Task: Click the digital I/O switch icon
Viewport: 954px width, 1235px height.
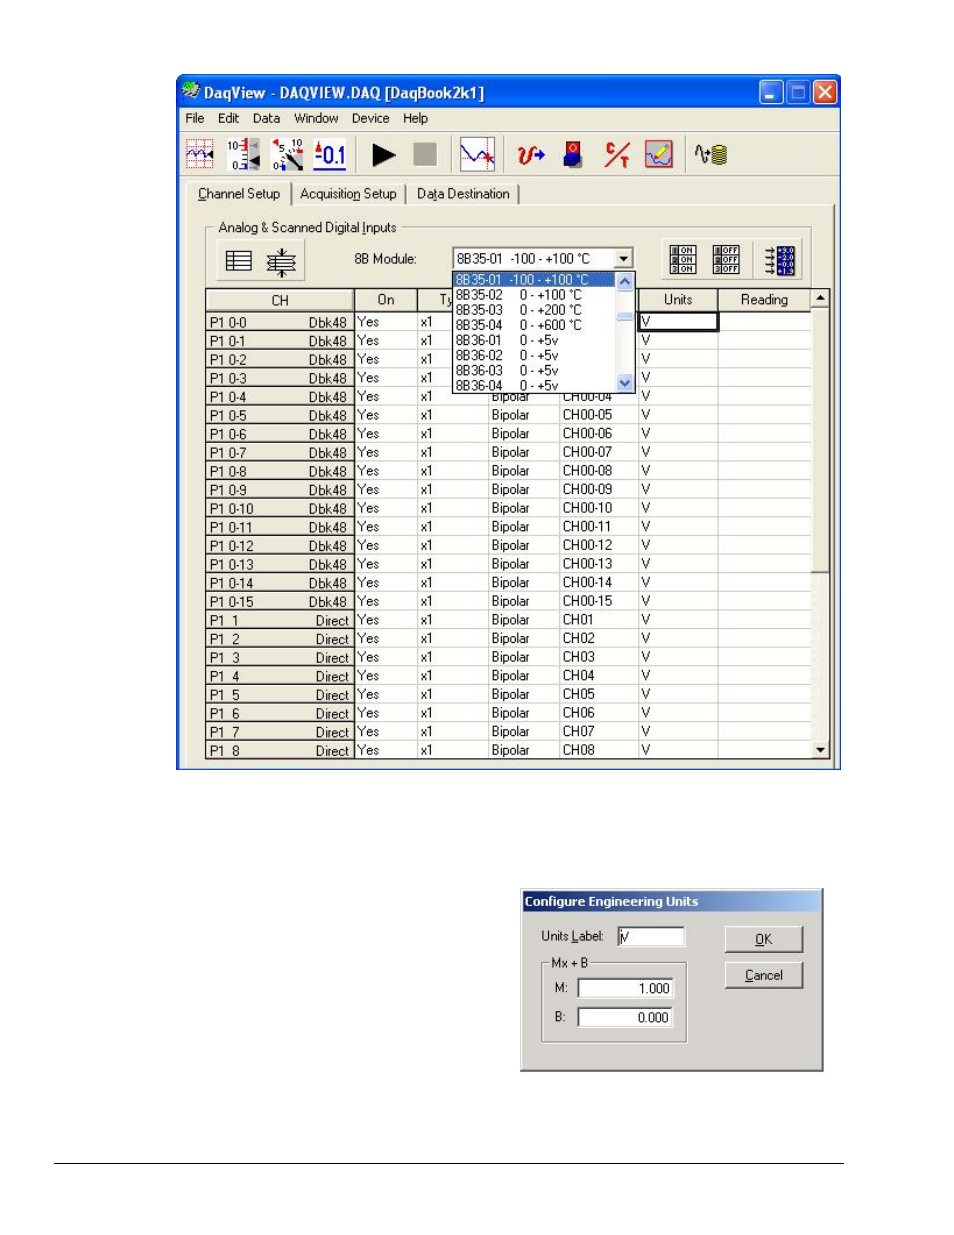Action: coord(573,155)
